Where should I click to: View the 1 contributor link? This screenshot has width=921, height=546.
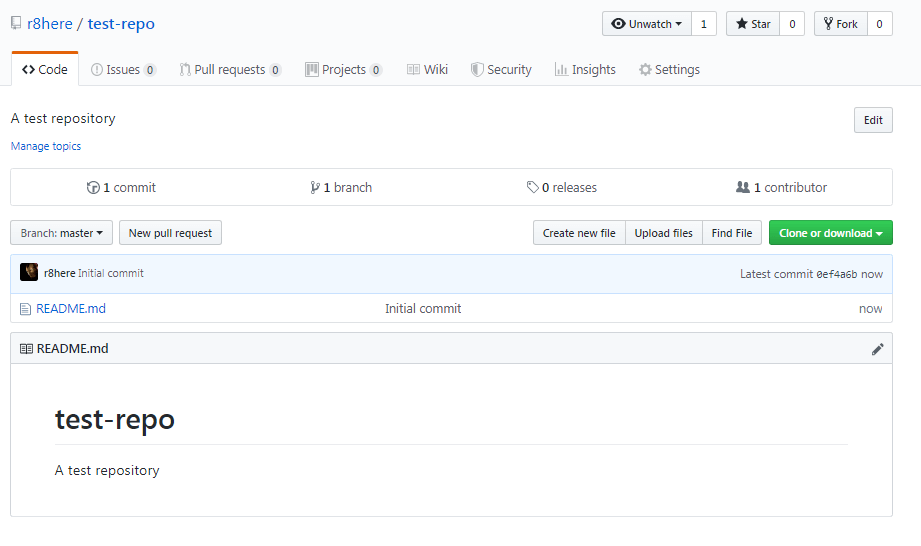tap(782, 187)
